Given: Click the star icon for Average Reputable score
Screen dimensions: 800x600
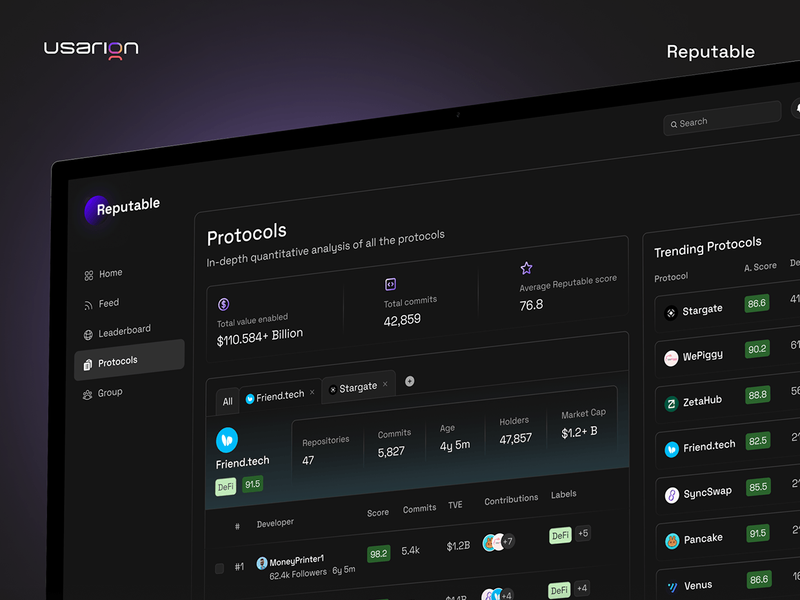Looking at the screenshot, I should [525, 267].
